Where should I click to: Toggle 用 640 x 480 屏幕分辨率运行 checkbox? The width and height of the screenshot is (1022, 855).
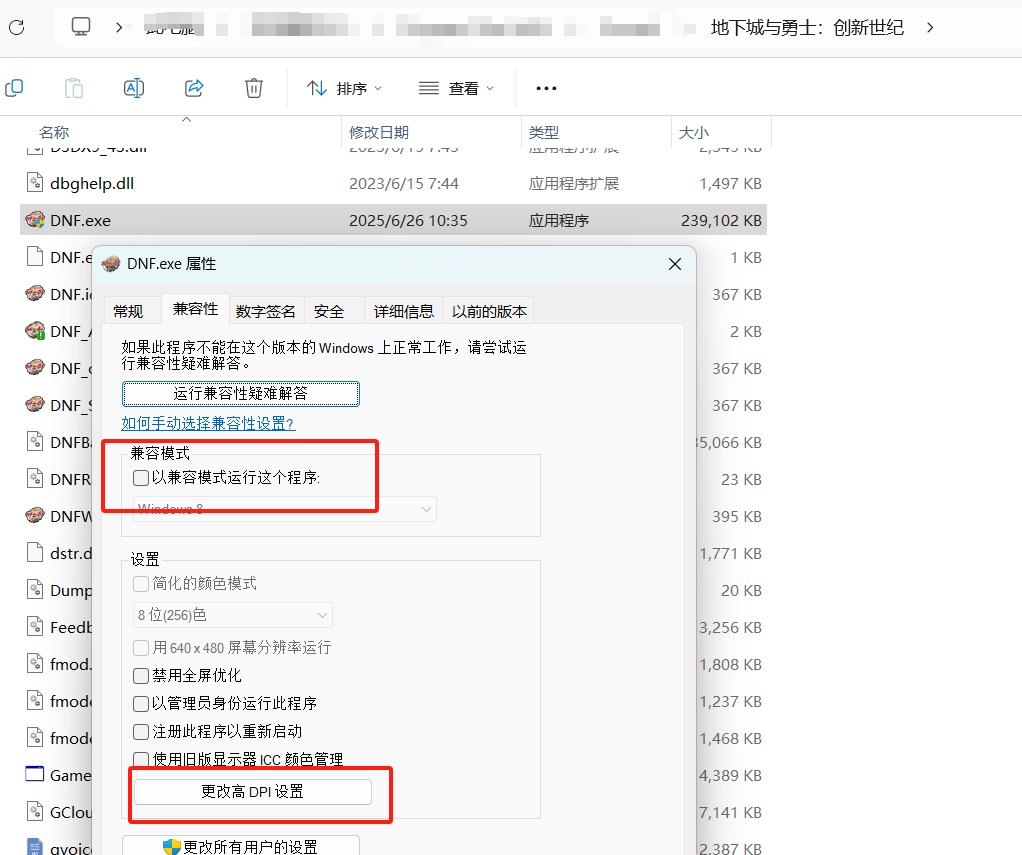[141, 648]
